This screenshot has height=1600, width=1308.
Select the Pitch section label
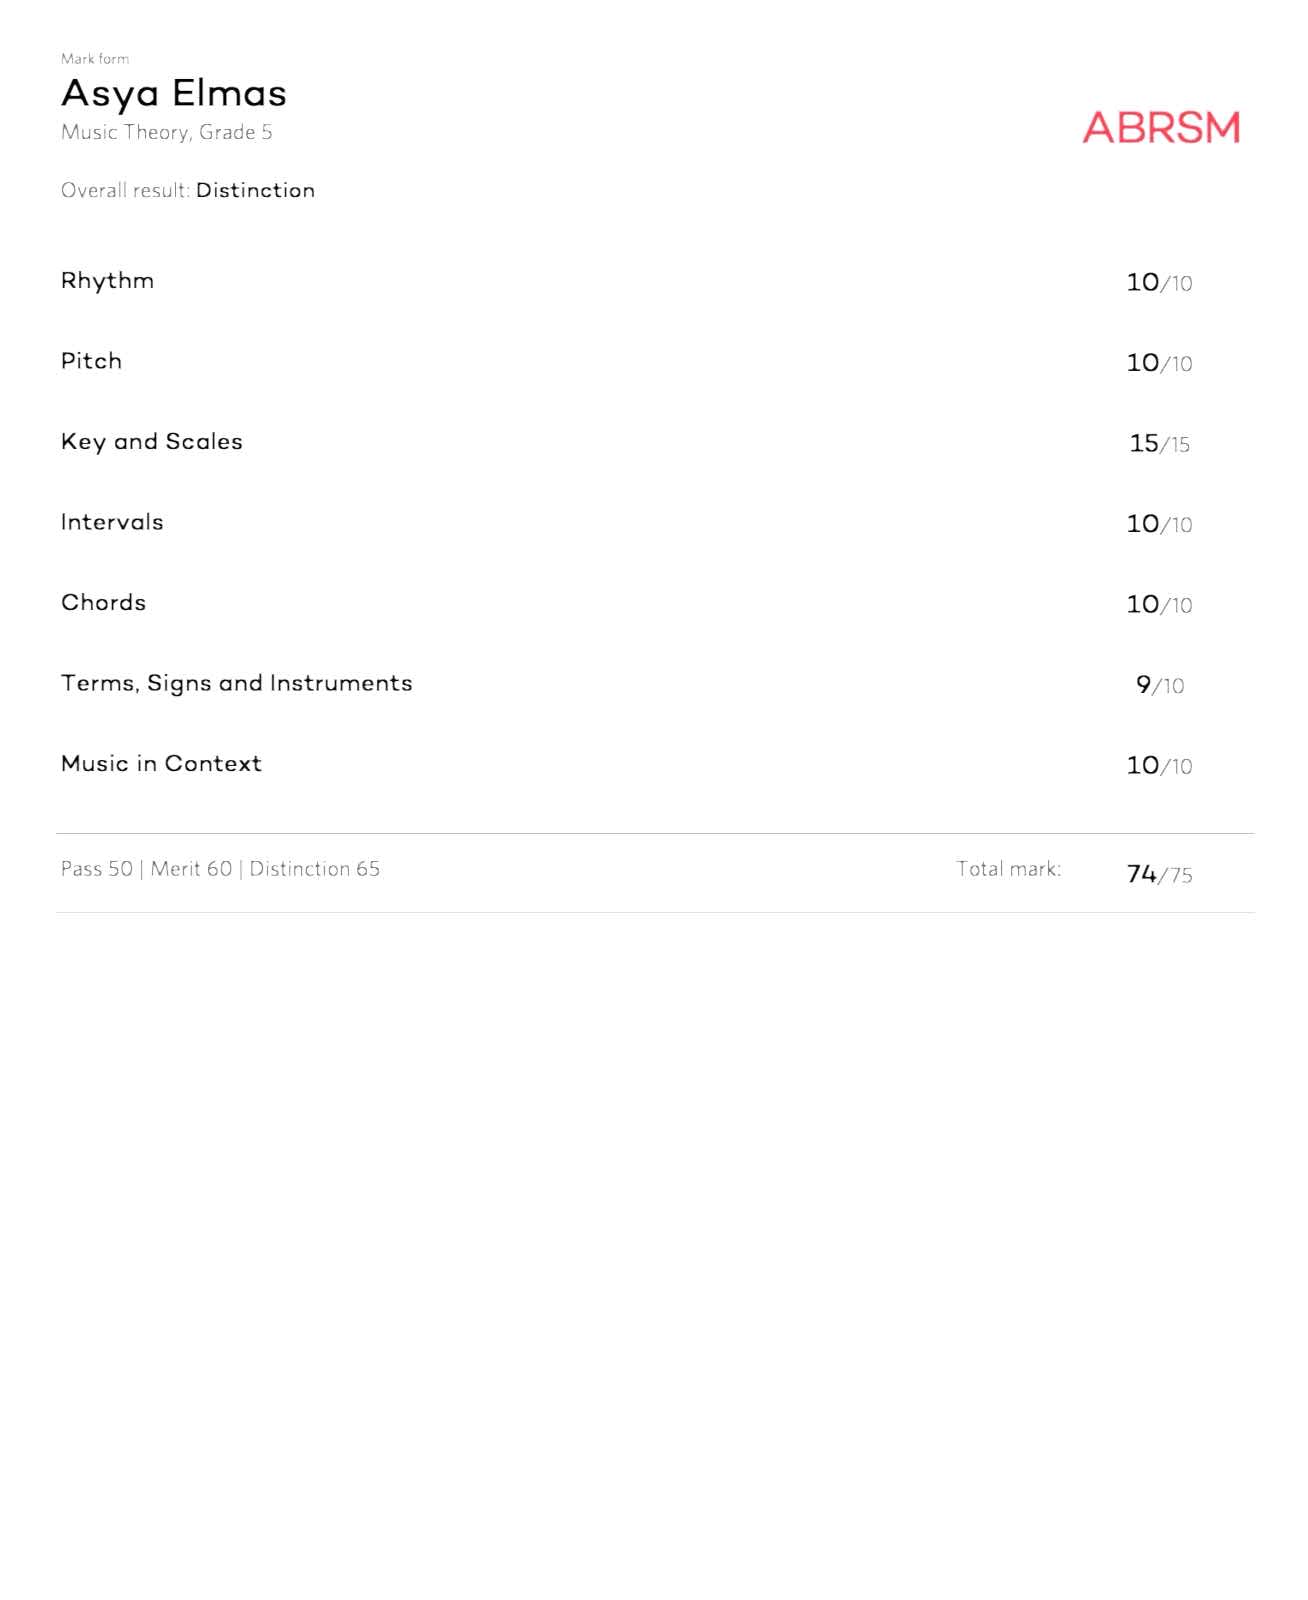point(91,361)
